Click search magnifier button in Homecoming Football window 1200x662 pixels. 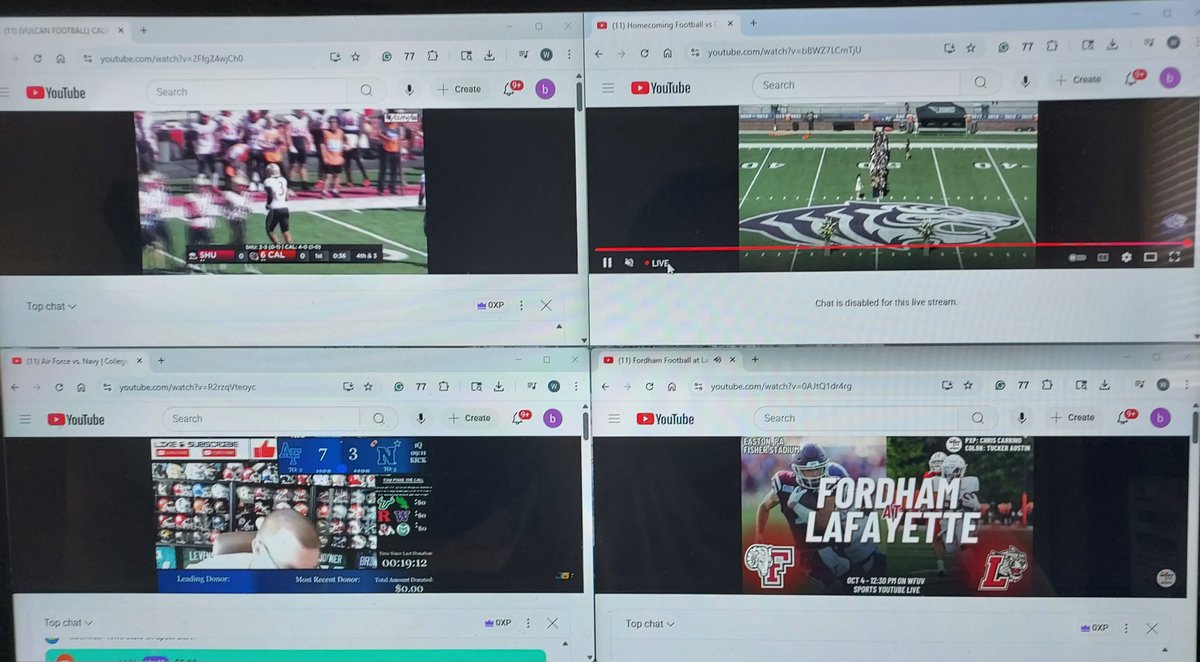click(x=980, y=83)
